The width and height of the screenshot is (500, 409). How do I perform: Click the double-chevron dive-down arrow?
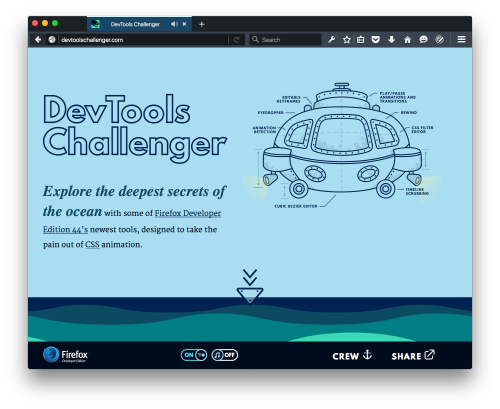(x=250, y=287)
